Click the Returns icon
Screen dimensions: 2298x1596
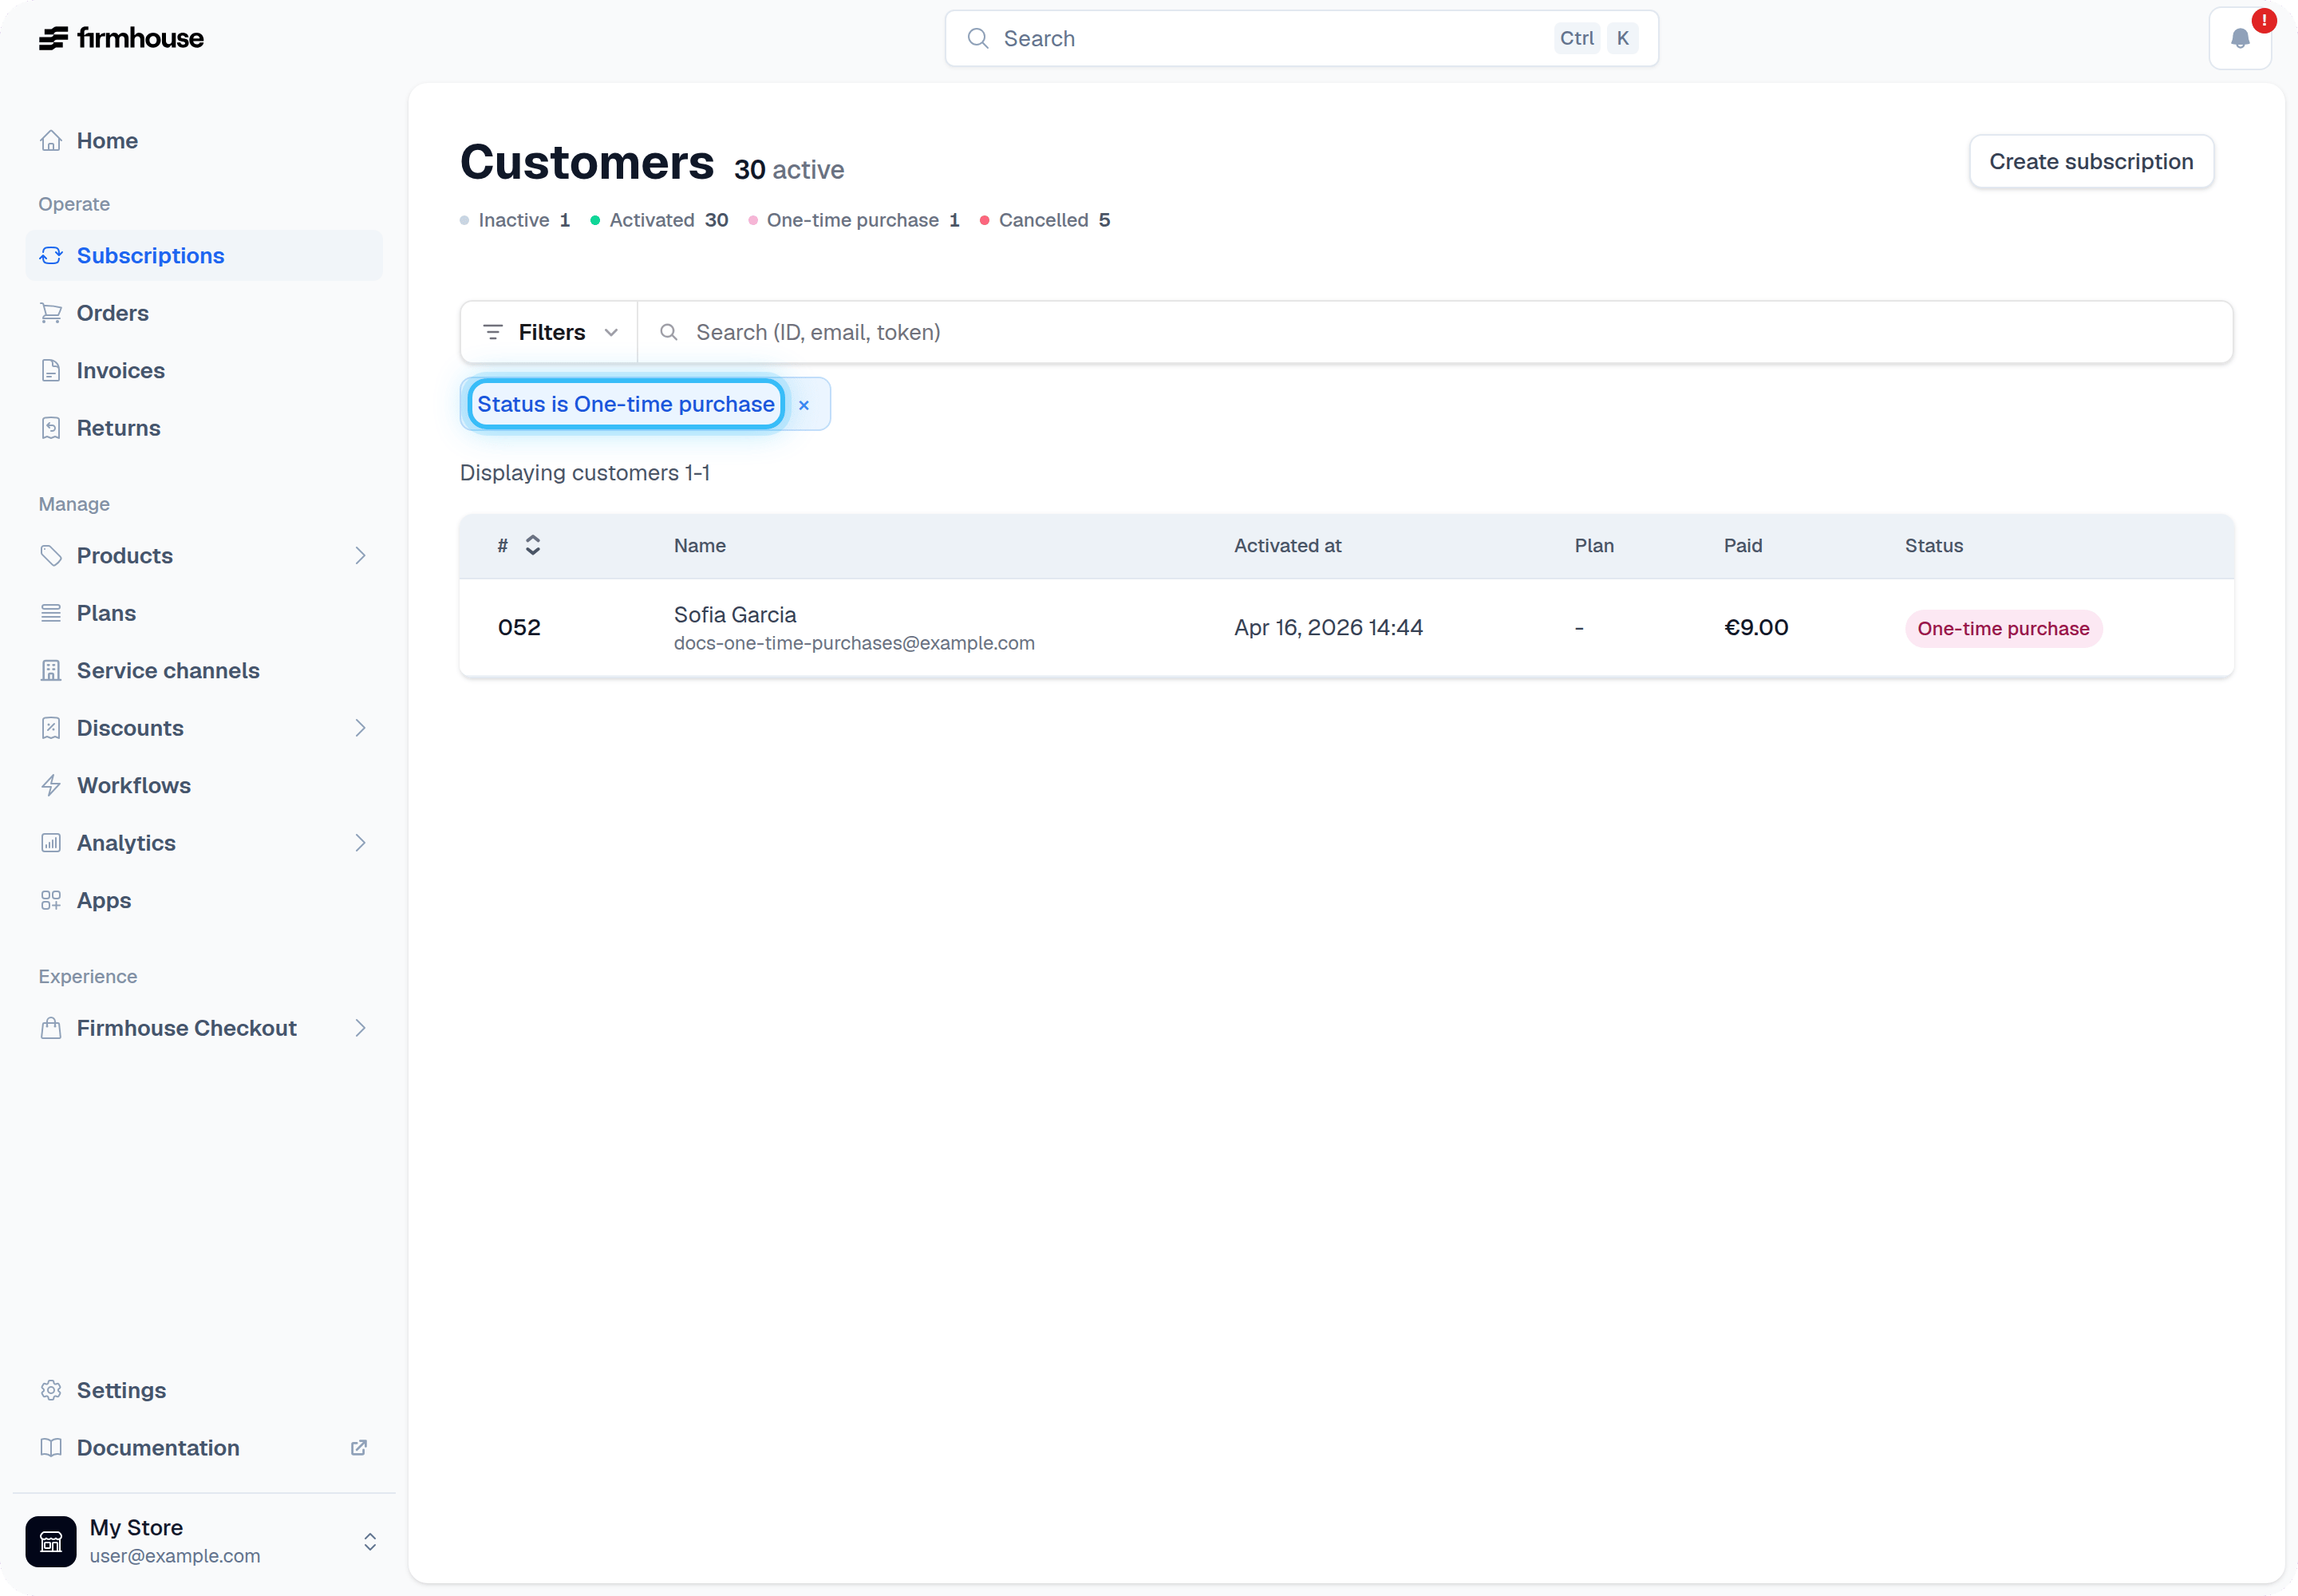[x=51, y=428]
